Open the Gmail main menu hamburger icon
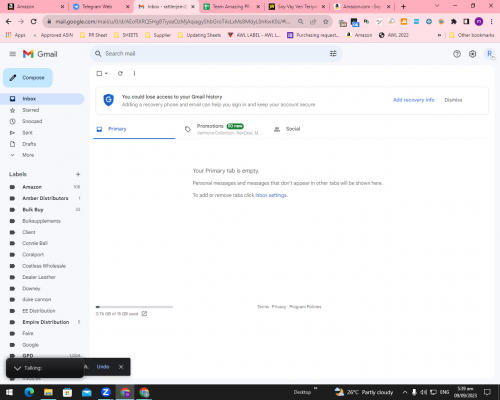The image size is (500, 400). (13, 54)
